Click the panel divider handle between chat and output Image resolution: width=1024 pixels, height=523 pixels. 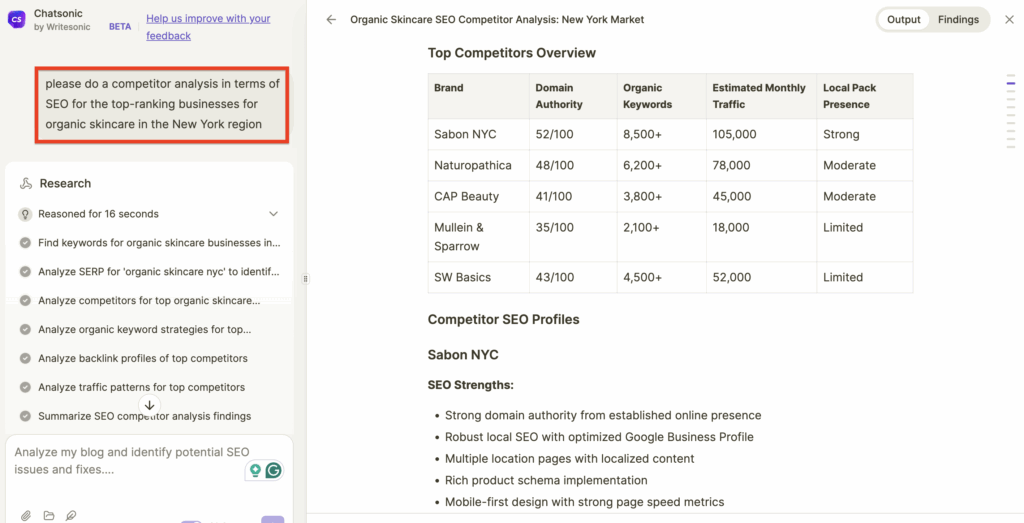point(305,279)
